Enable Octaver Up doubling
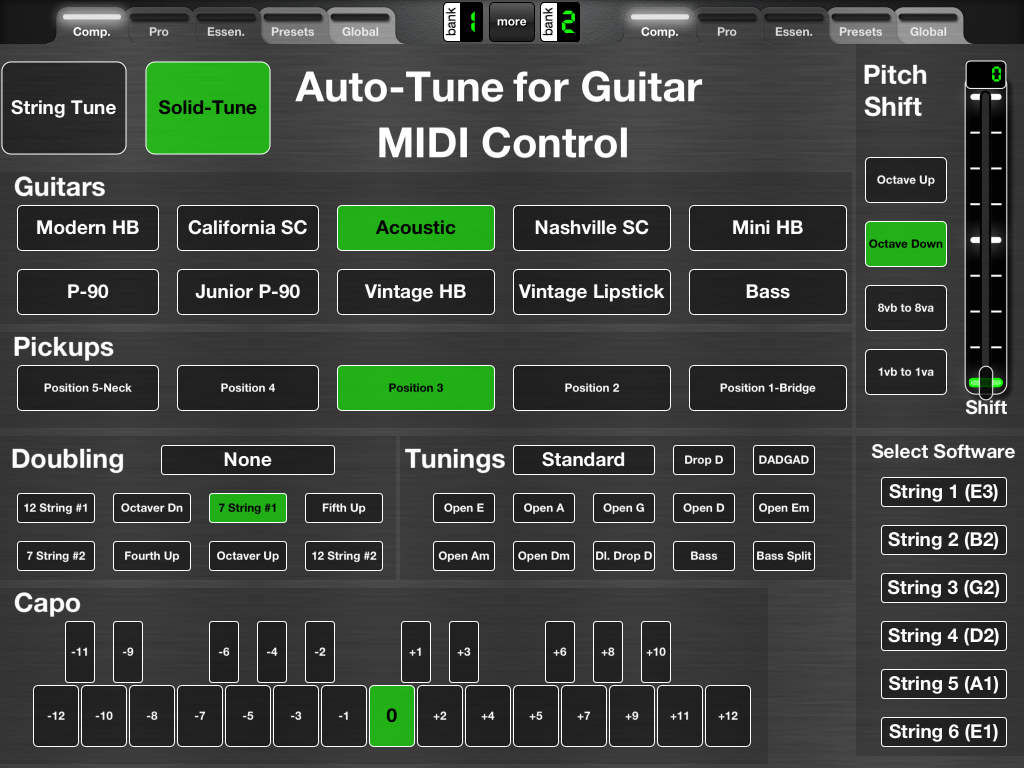Image resolution: width=1024 pixels, height=768 pixels. (x=248, y=556)
